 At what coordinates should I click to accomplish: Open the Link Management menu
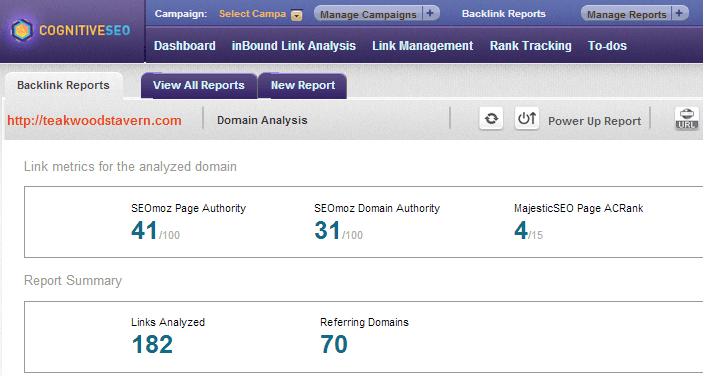(422, 46)
